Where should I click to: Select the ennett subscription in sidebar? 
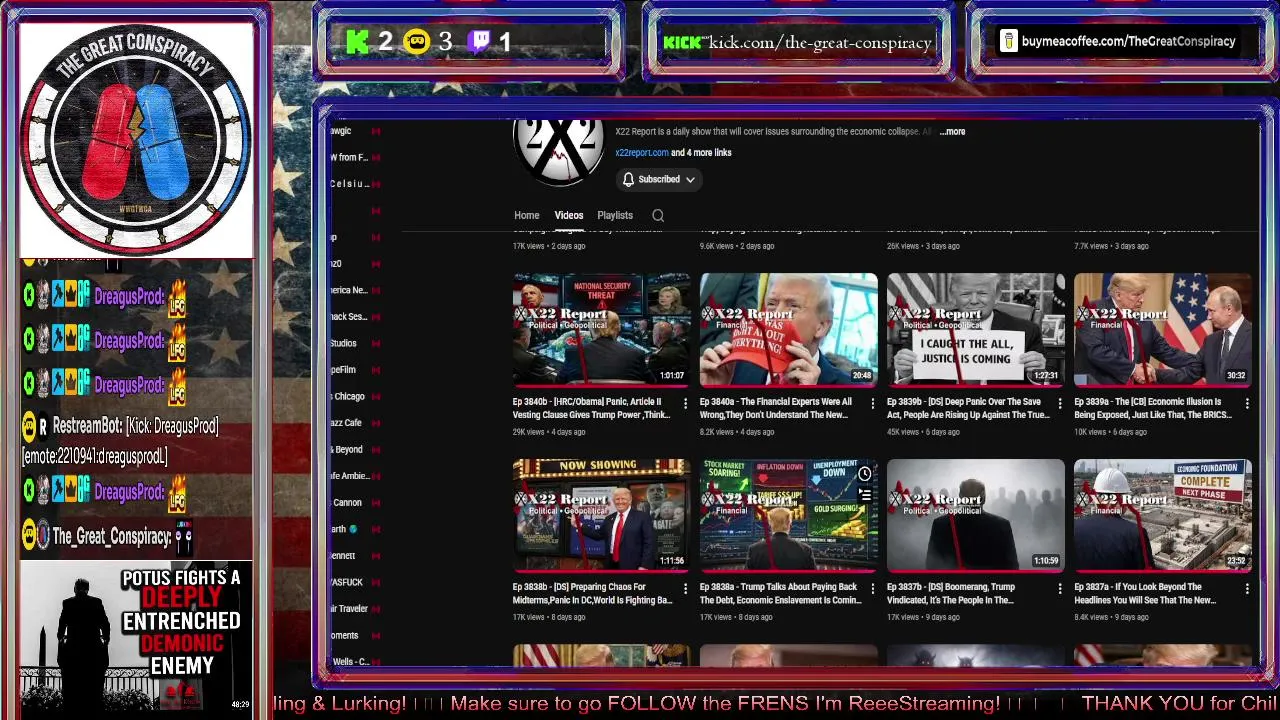(343, 555)
